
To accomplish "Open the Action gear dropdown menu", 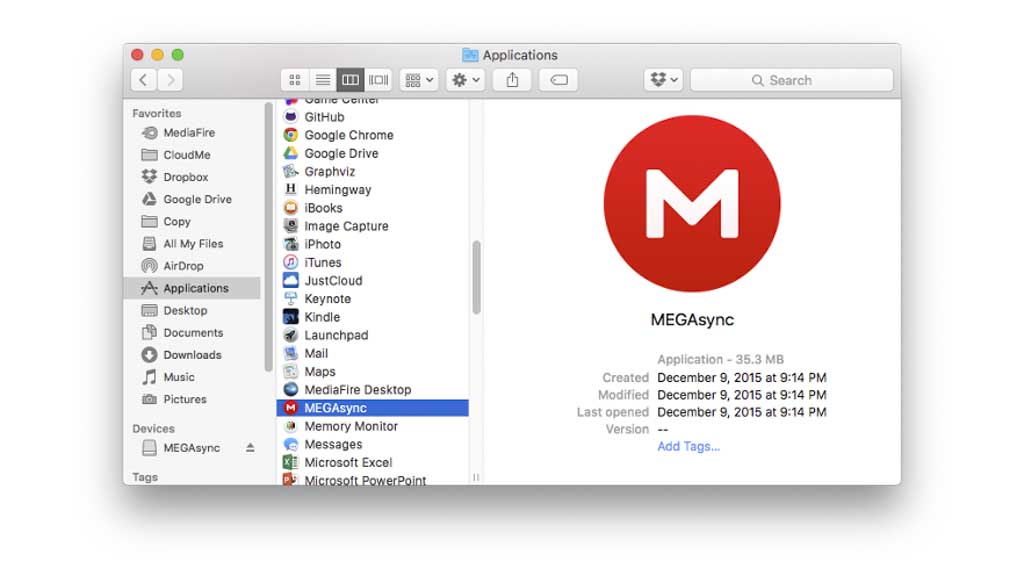I will click(466, 80).
